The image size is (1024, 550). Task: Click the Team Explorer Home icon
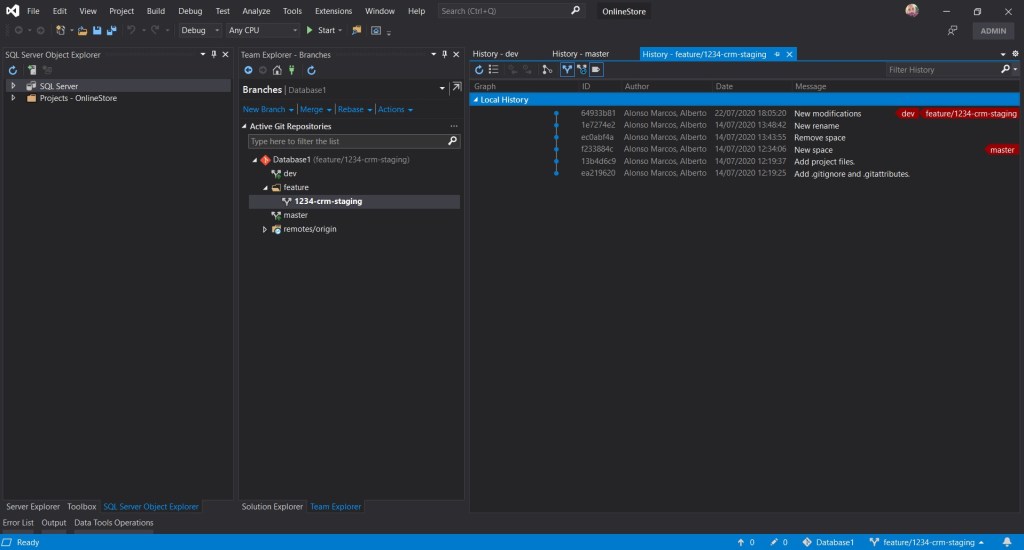(x=276, y=70)
